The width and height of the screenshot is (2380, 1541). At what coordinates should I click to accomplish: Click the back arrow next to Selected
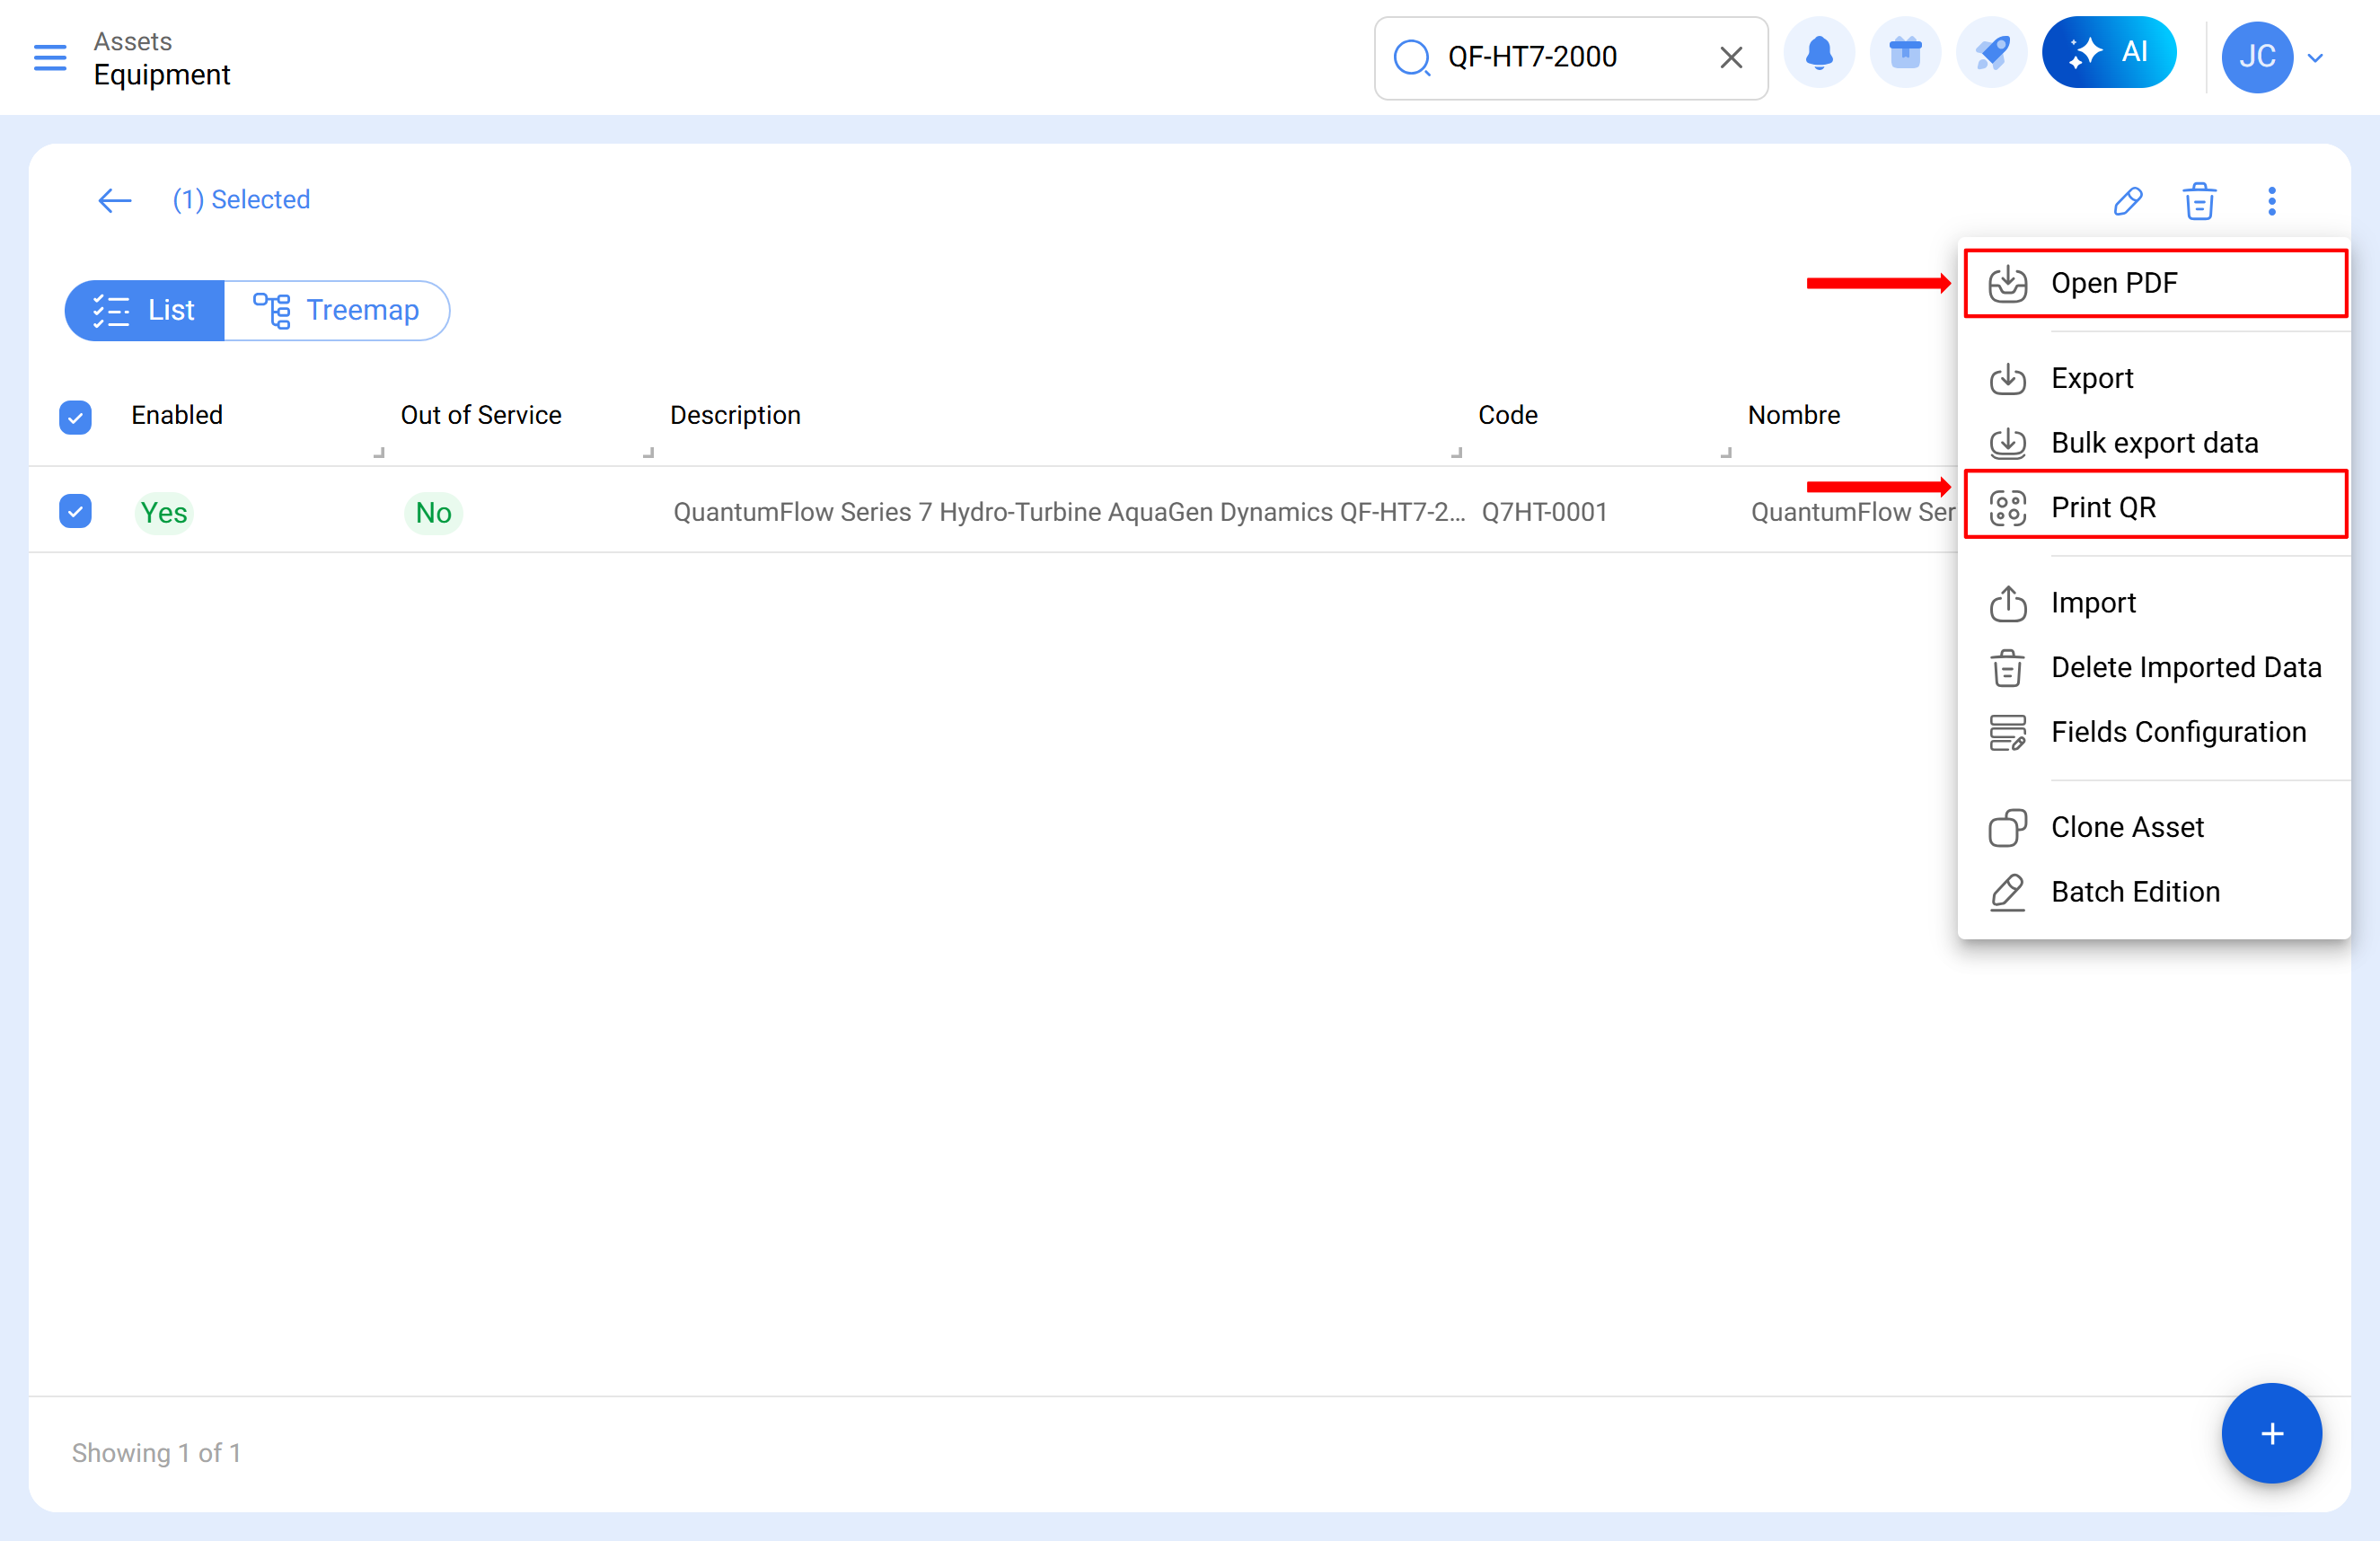[x=115, y=200]
